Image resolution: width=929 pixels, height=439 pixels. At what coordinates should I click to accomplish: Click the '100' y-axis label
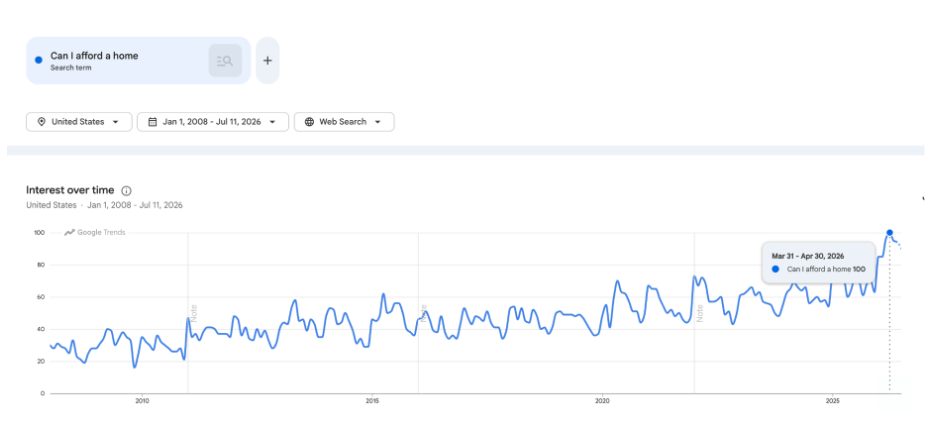40,233
